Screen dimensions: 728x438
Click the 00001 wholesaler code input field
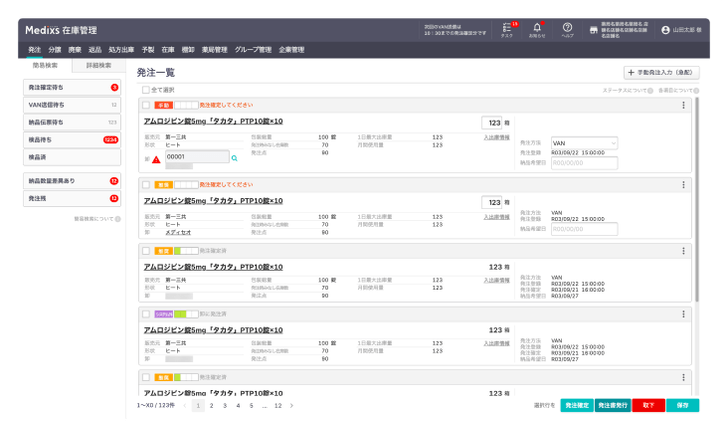pos(197,157)
